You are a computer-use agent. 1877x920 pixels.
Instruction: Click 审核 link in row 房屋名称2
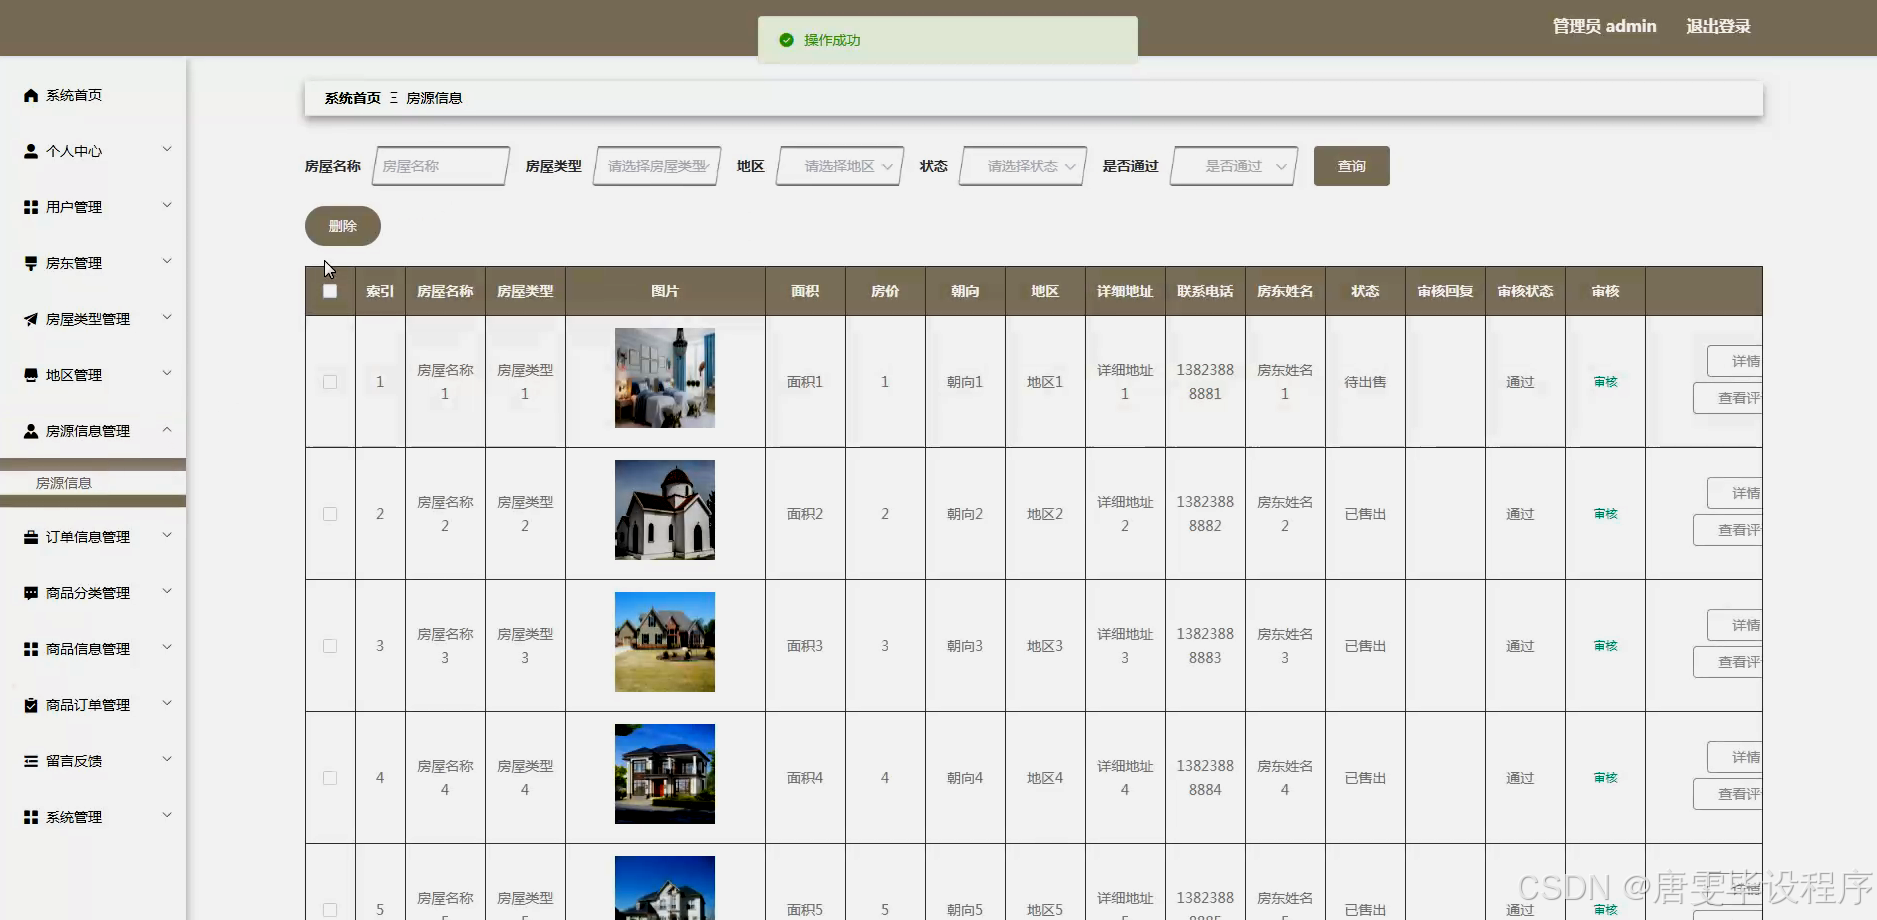click(1605, 514)
